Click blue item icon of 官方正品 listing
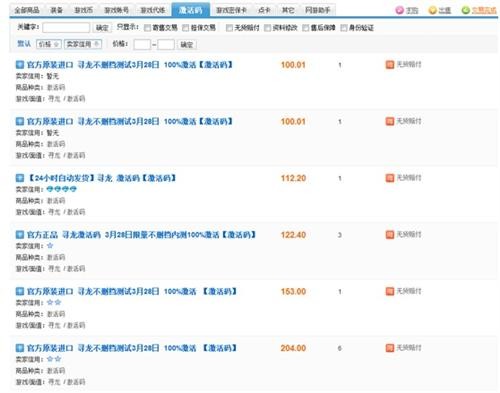This screenshot has height=393, width=500. coord(20,235)
